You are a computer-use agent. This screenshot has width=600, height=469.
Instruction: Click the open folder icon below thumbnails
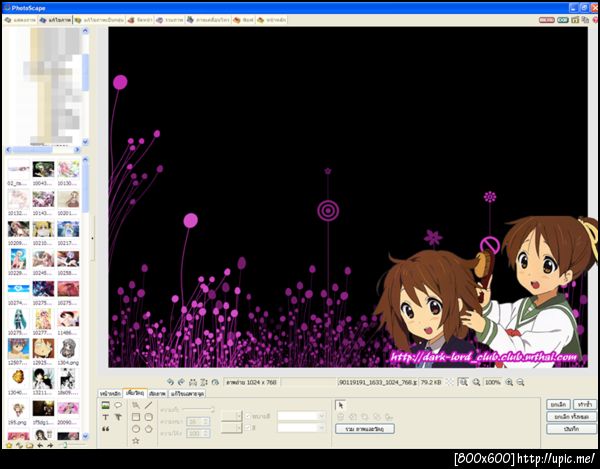(x=29, y=446)
